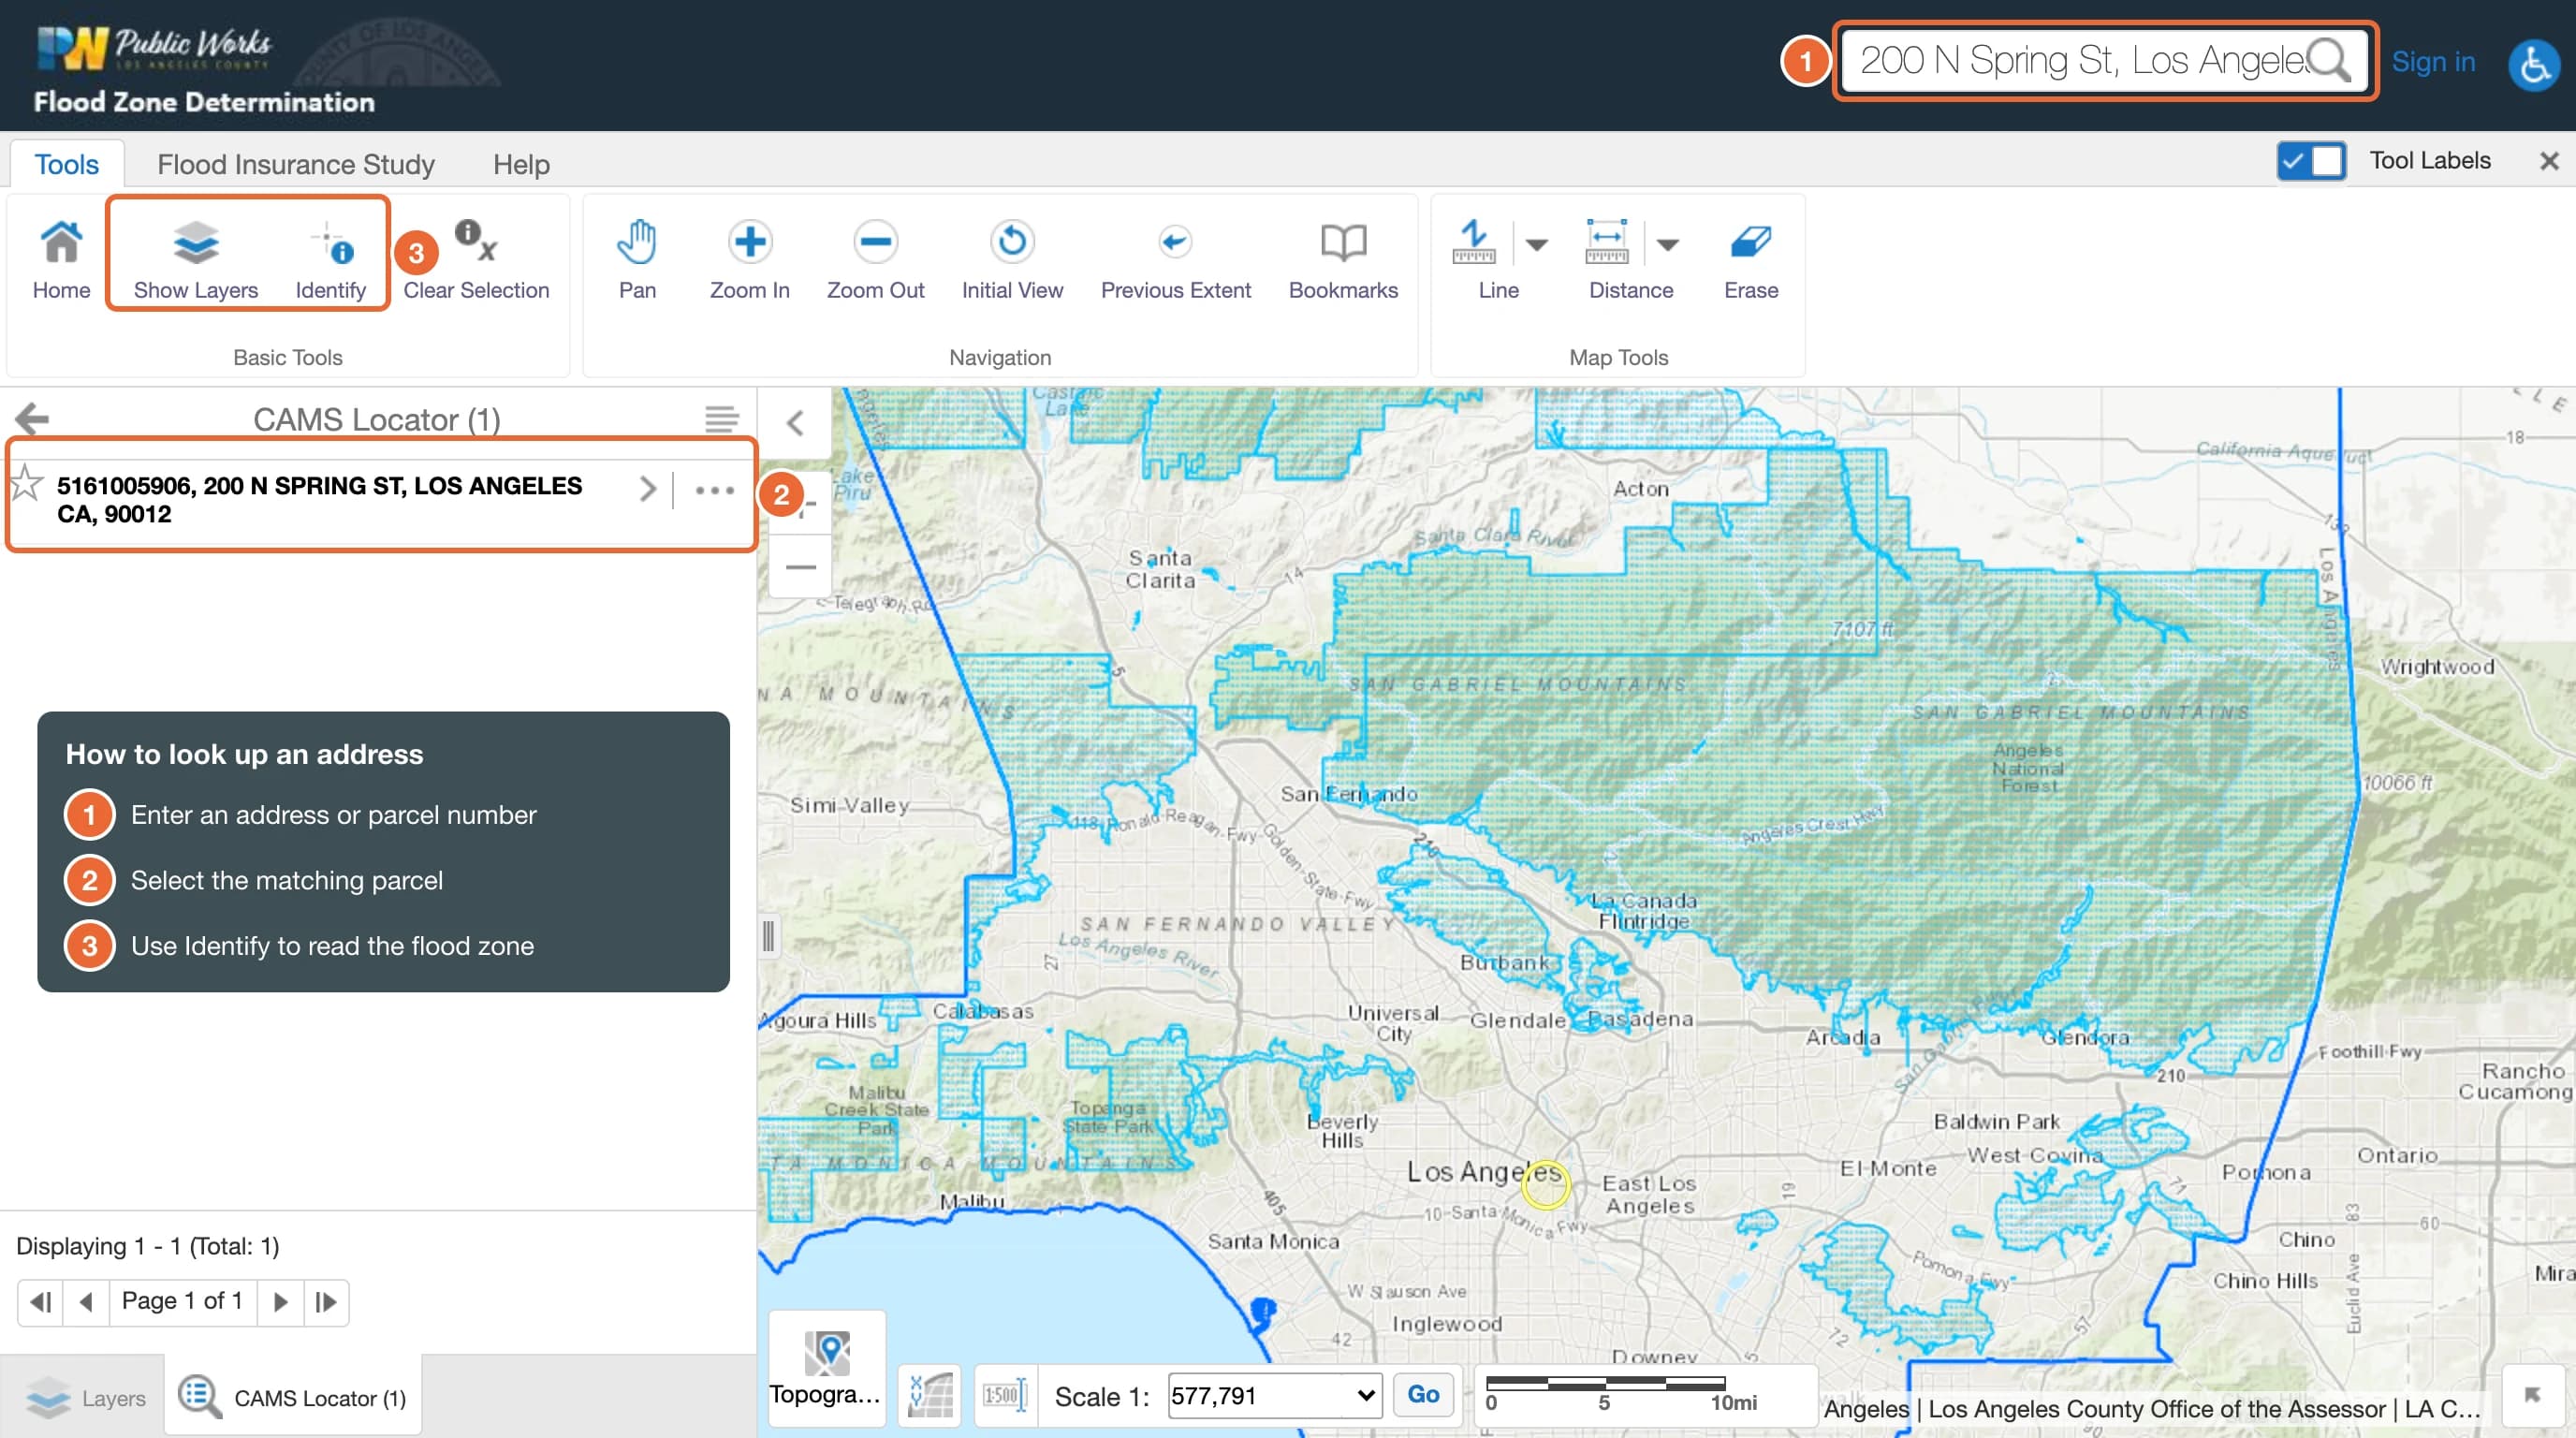Image resolution: width=2576 pixels, height=1438 pixels.
Task: Collapse the side panel with the chevron
Action: [x=795, y=423]
